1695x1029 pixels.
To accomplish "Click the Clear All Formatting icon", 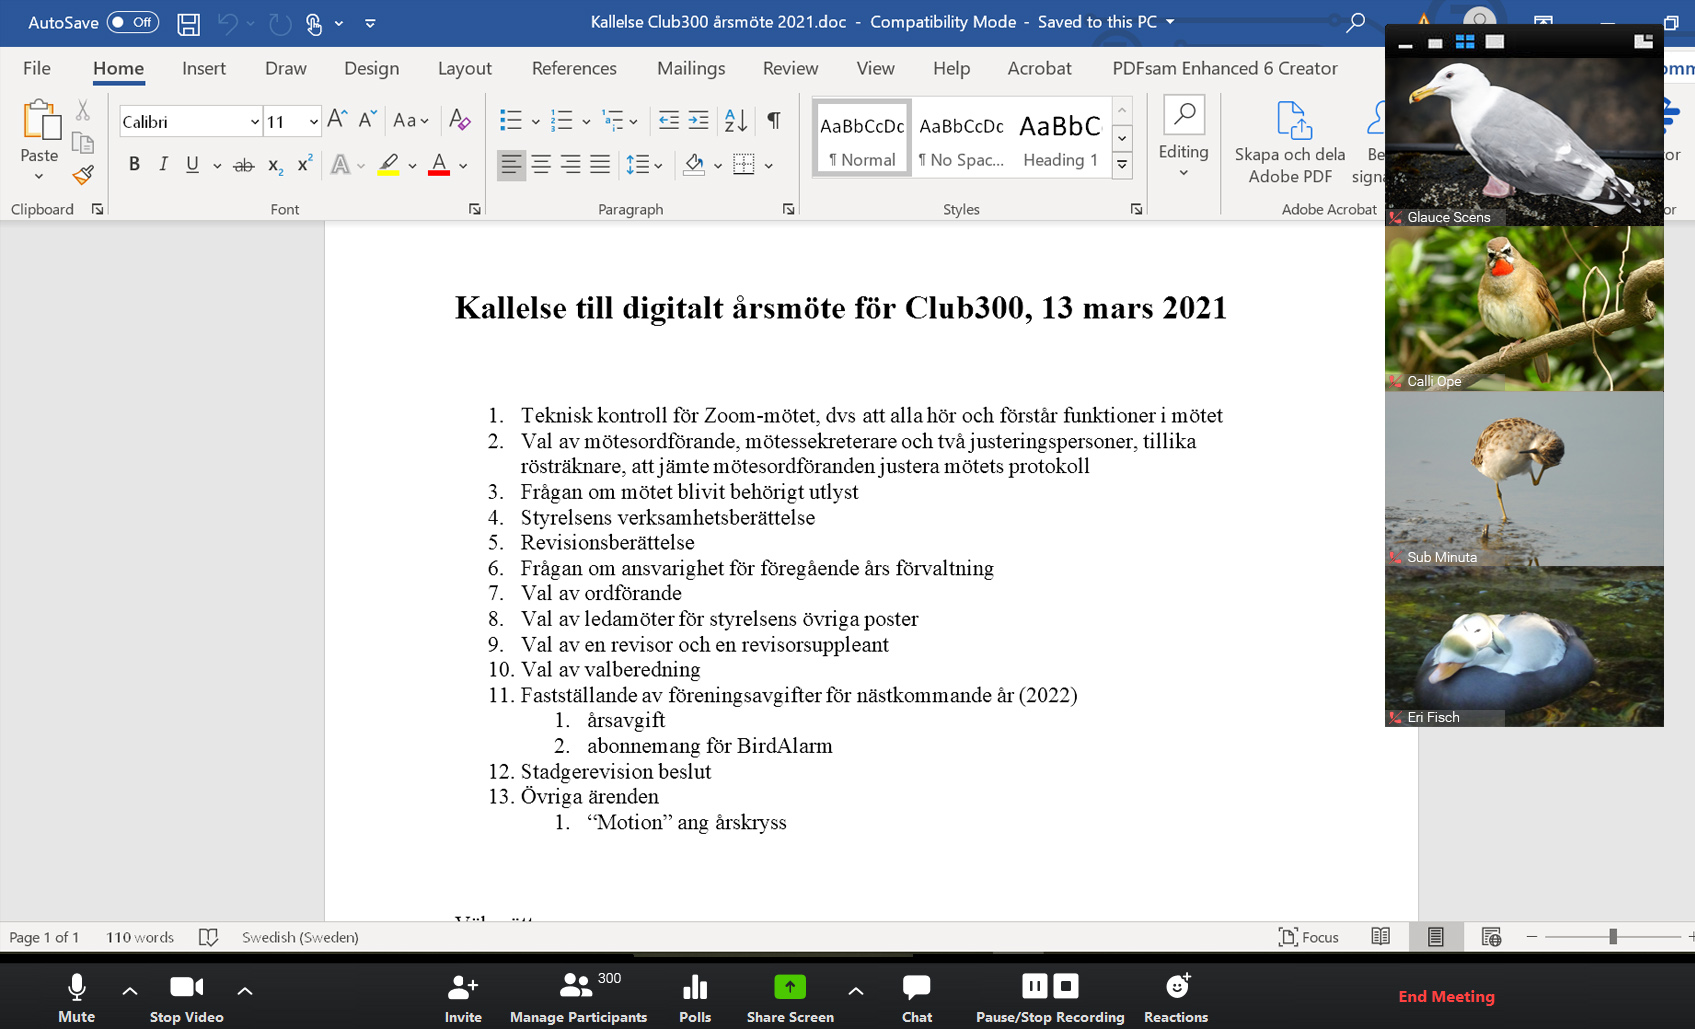I will pyautogui.click(x=459, y=121).
